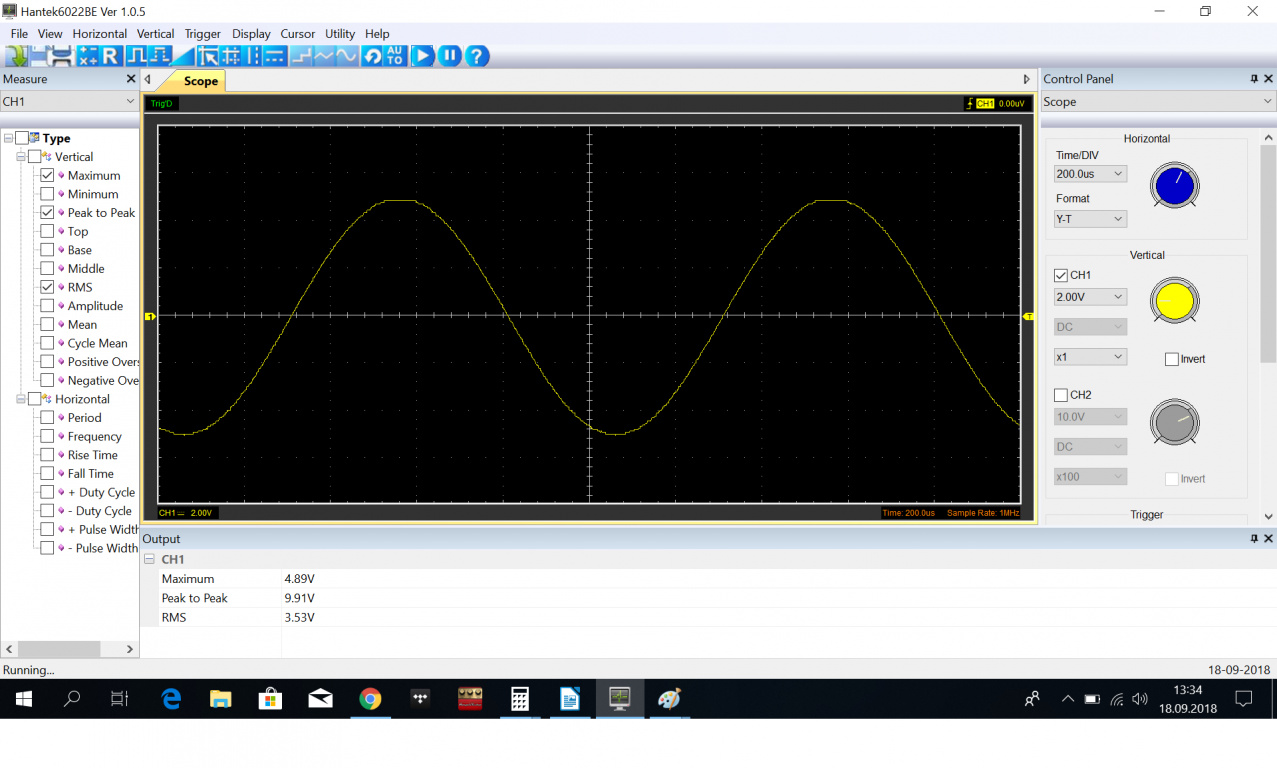Viewport: 1277px width, 768px height.
Task: Open the Utility menu
Action: coord(340,34)
